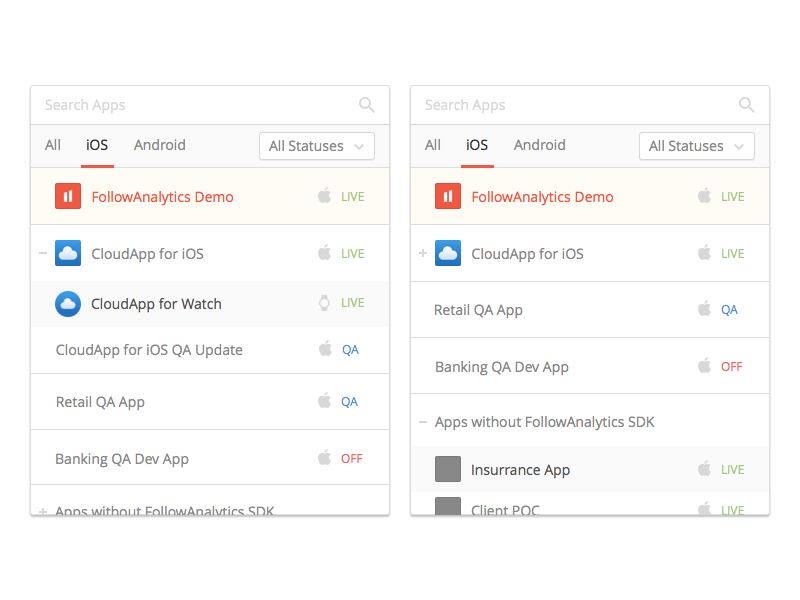This screenshot has width=800, height=600.
Task: Click the search magnifier in left panel
Action: coord(366,105)
